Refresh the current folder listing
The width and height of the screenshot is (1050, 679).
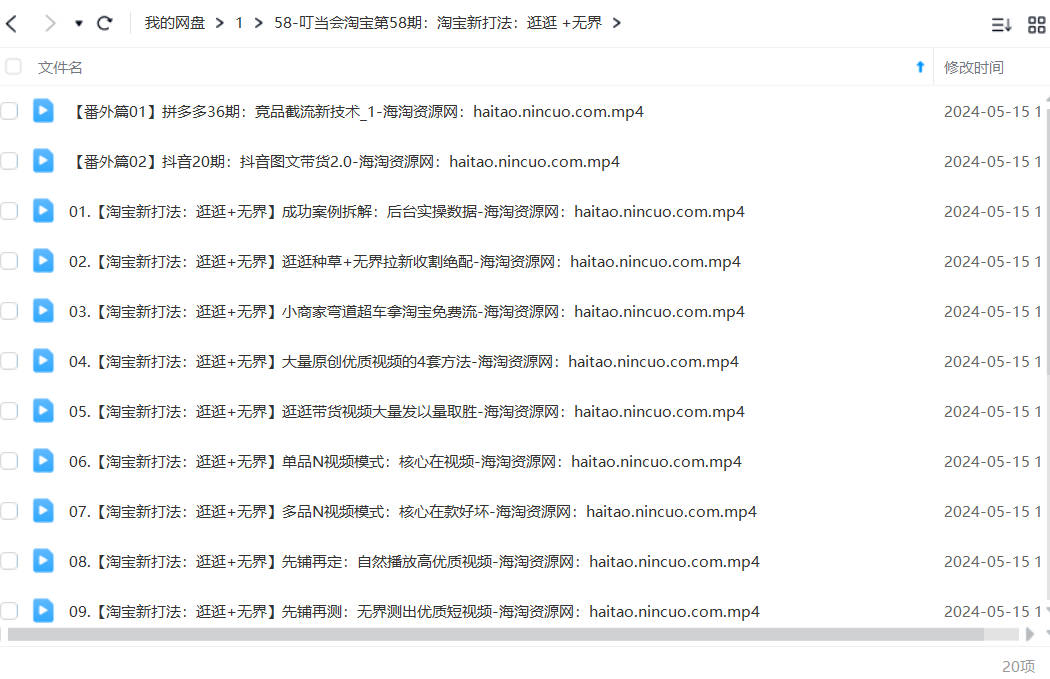(104, 23)
